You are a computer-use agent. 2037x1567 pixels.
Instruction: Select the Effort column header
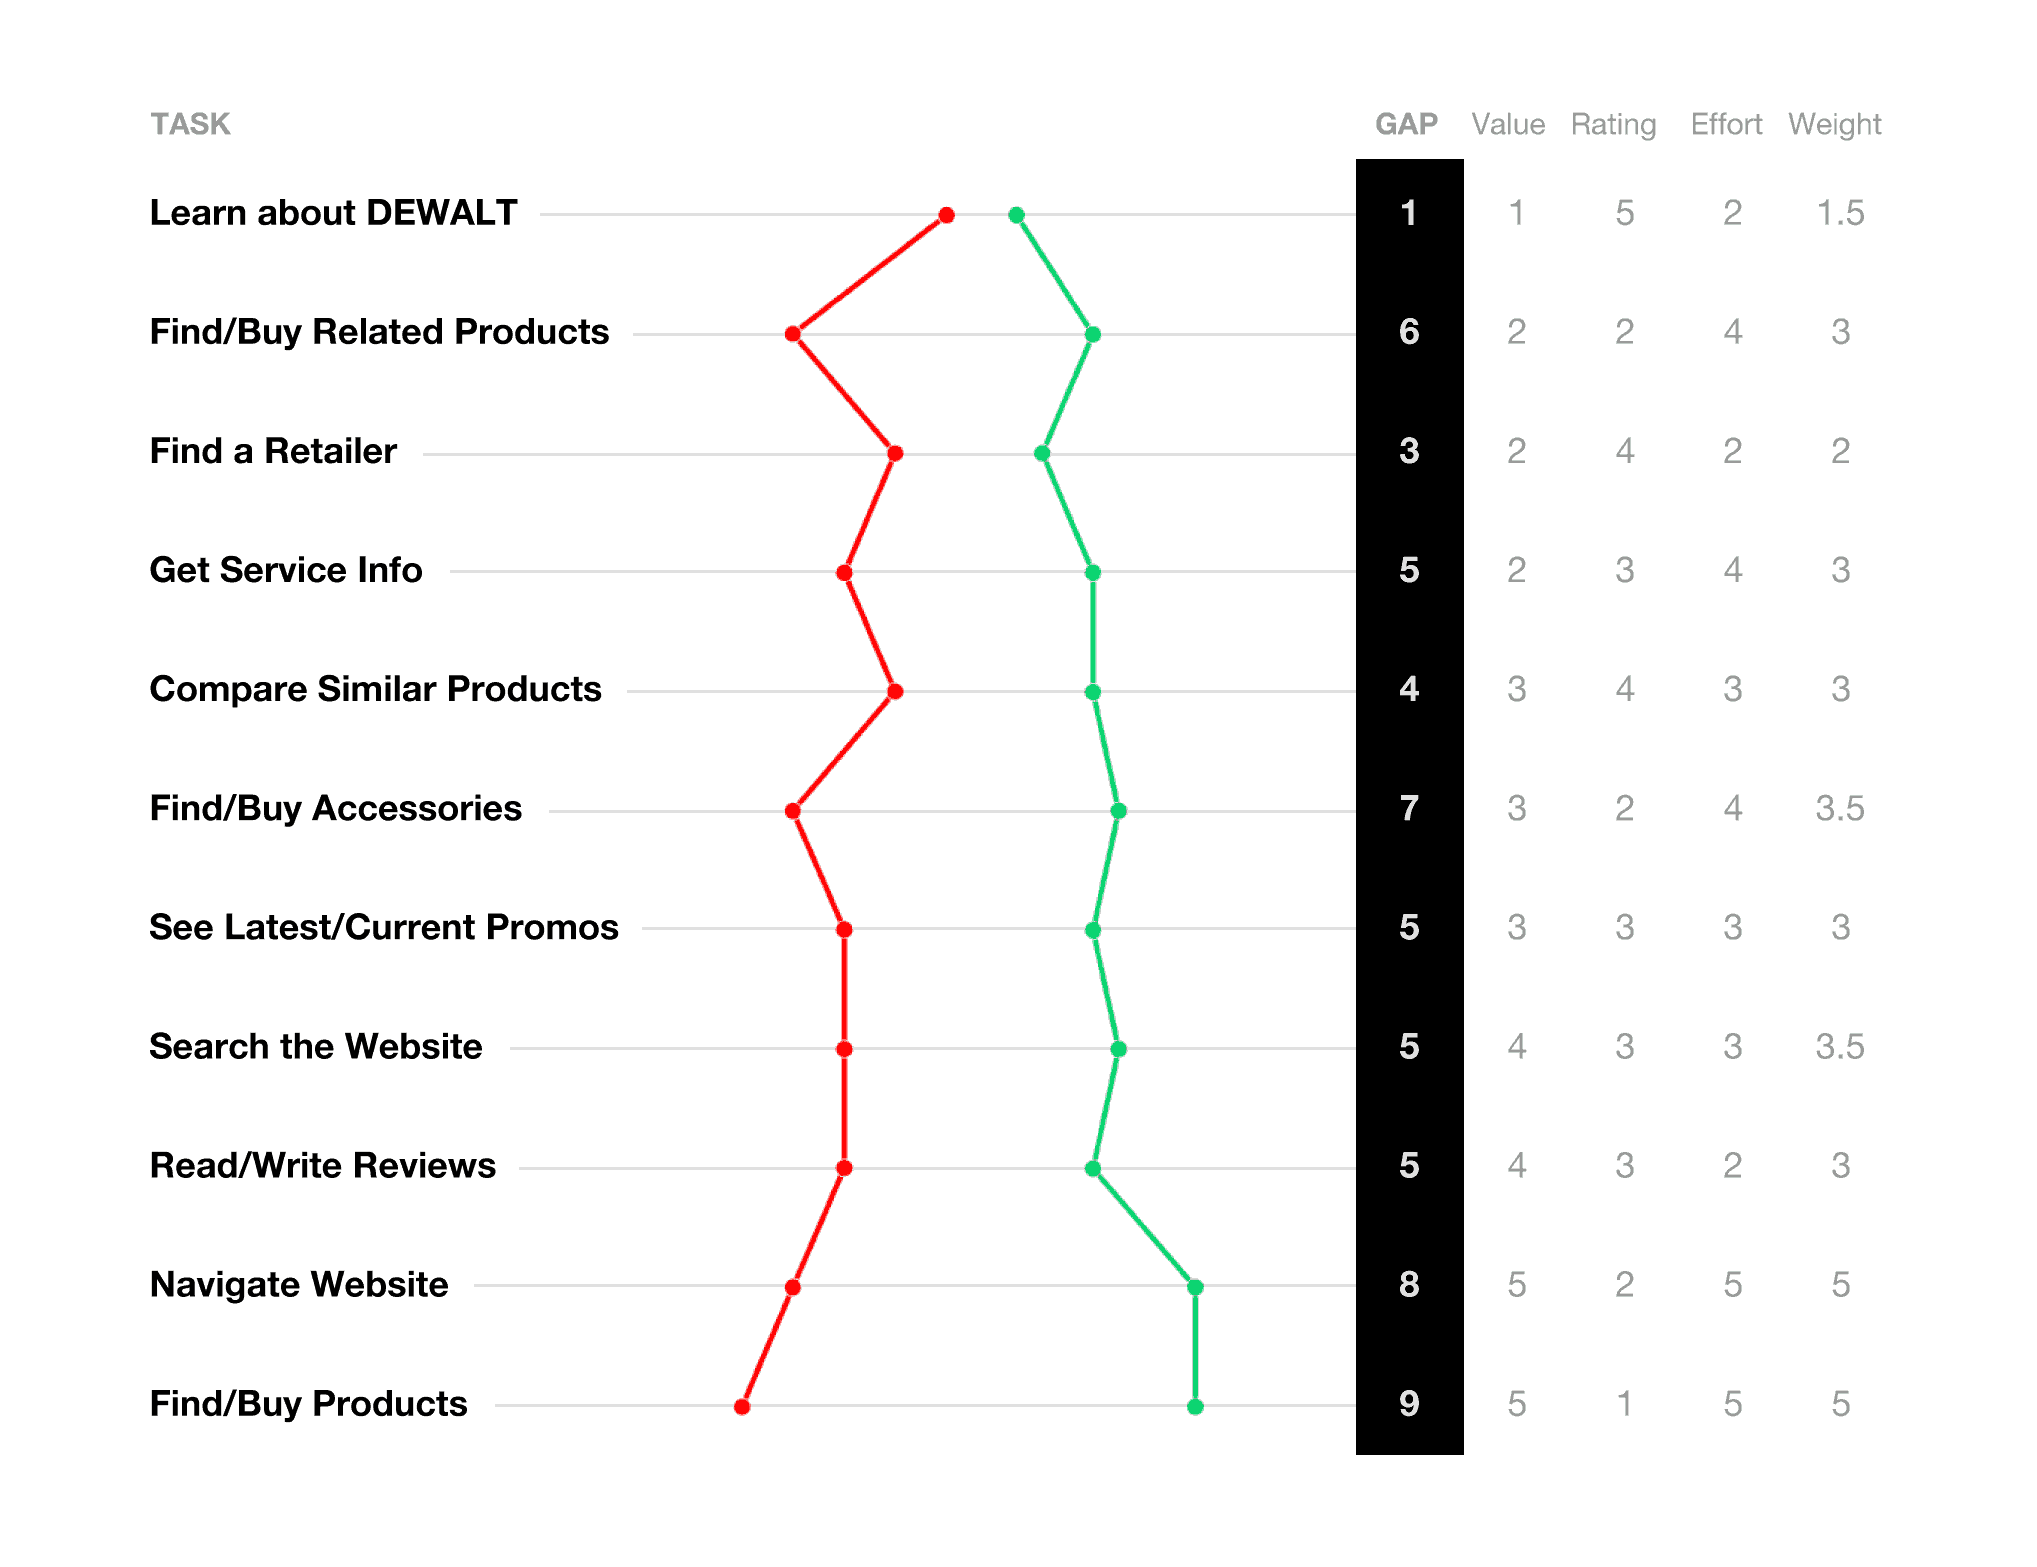pyautogui.click(x=1726, y=124)
